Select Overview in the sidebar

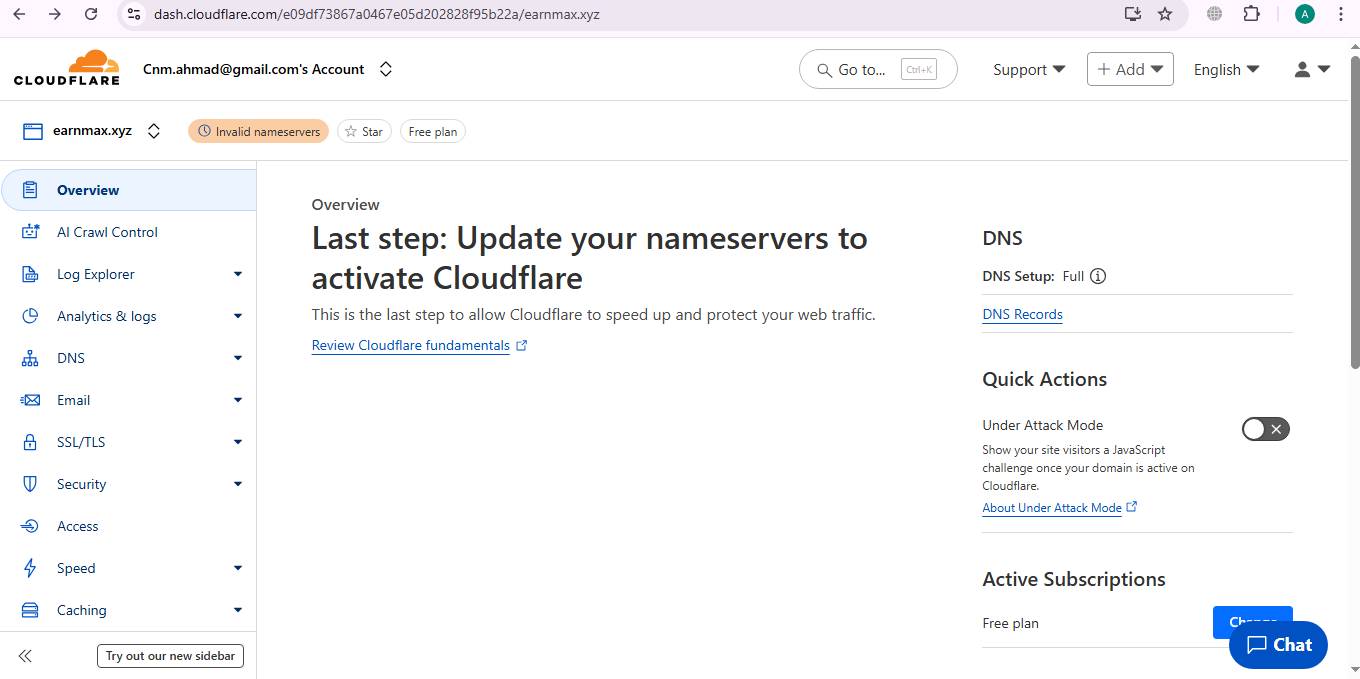88,190
